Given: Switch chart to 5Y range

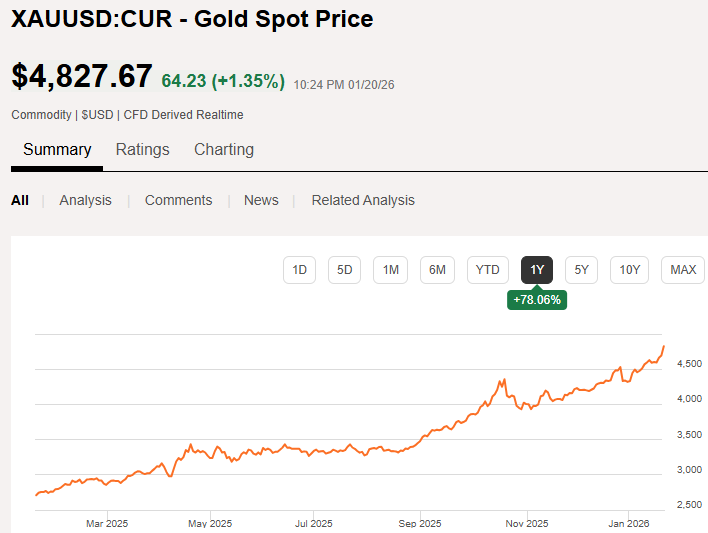Looking at the screenshot, I should point(582,270).
